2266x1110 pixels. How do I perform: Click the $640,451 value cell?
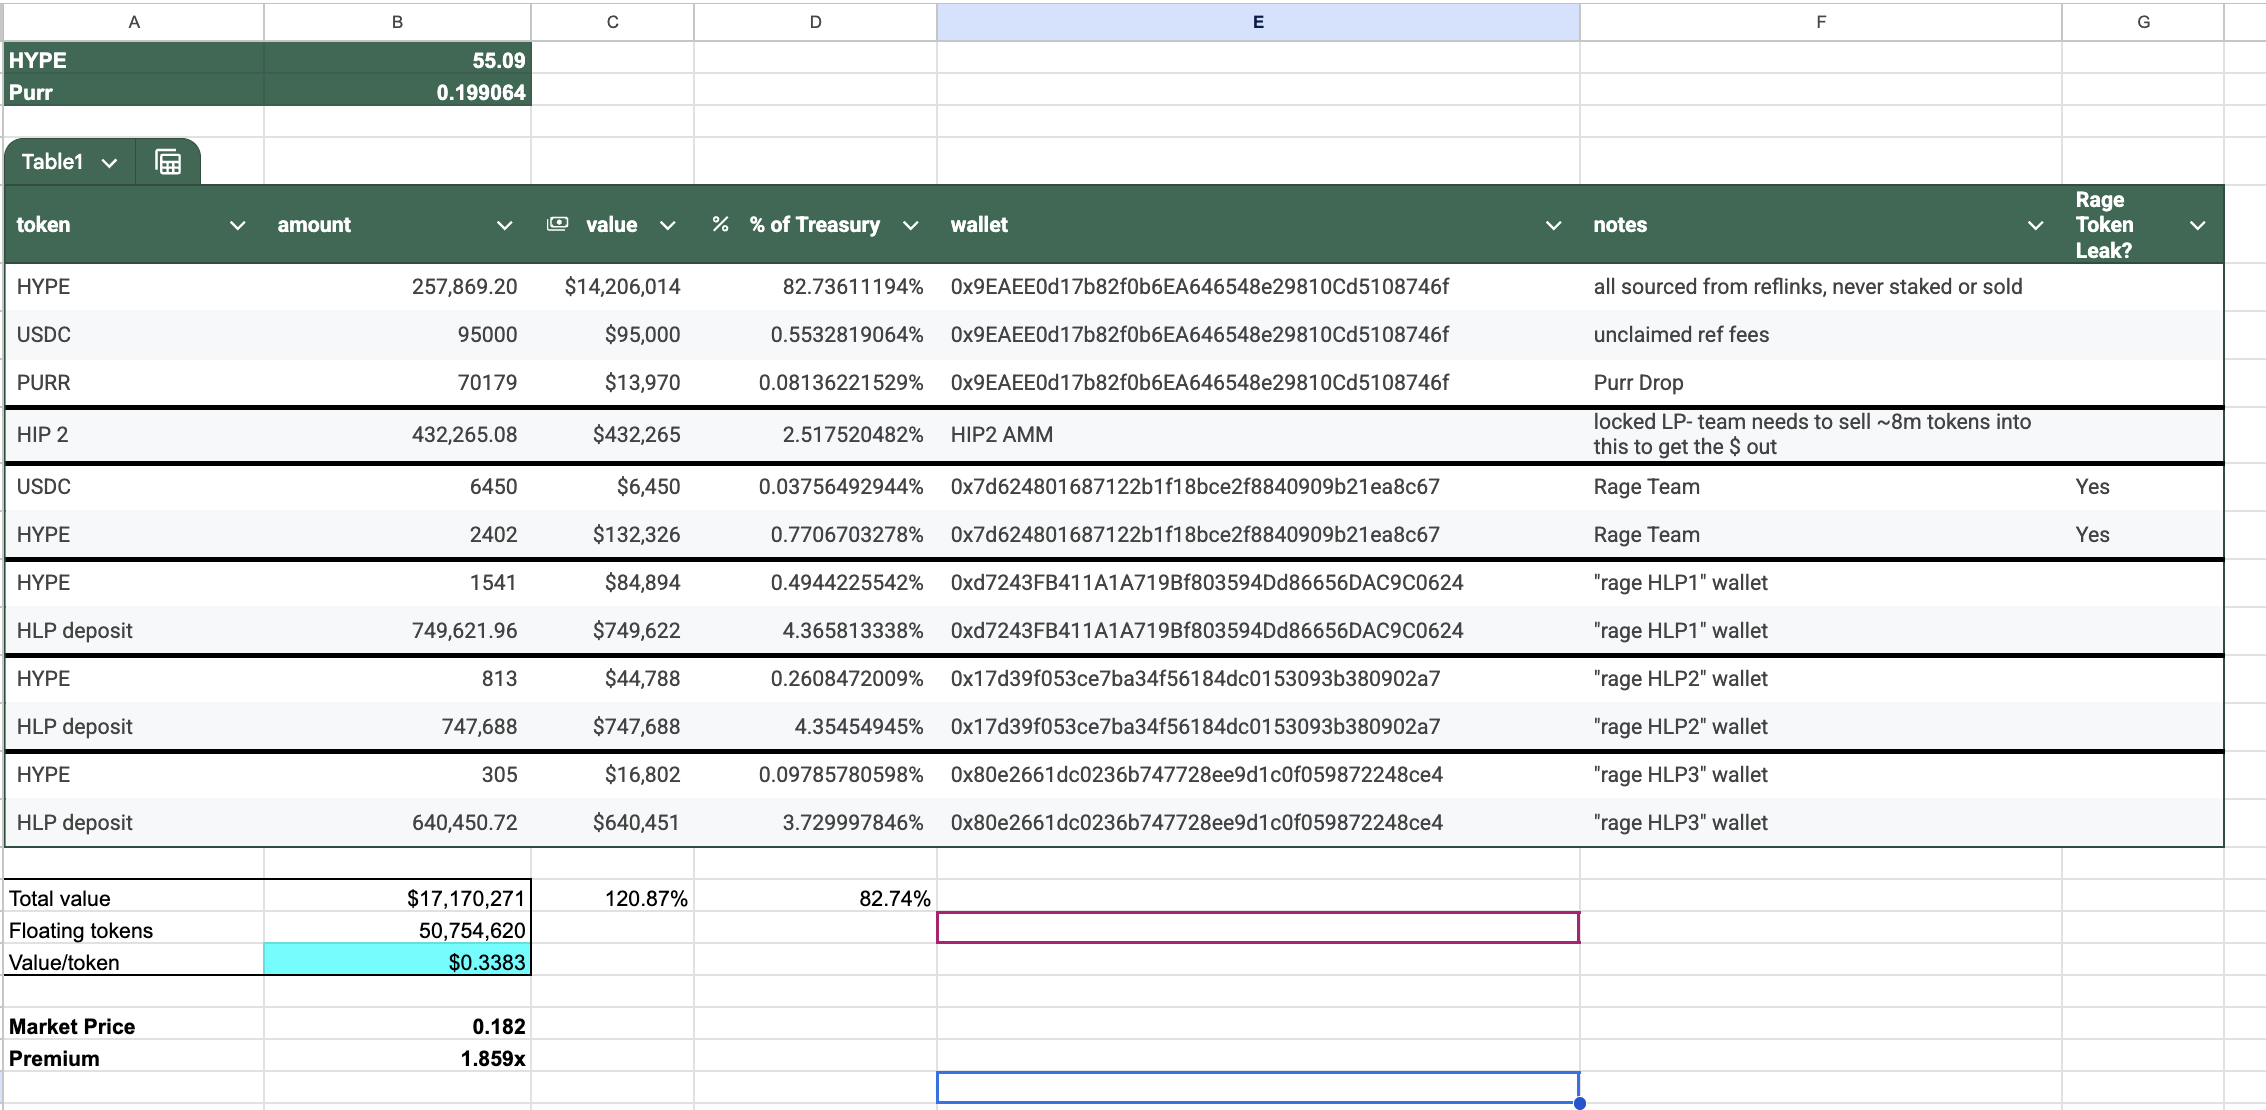coord(612,823)
